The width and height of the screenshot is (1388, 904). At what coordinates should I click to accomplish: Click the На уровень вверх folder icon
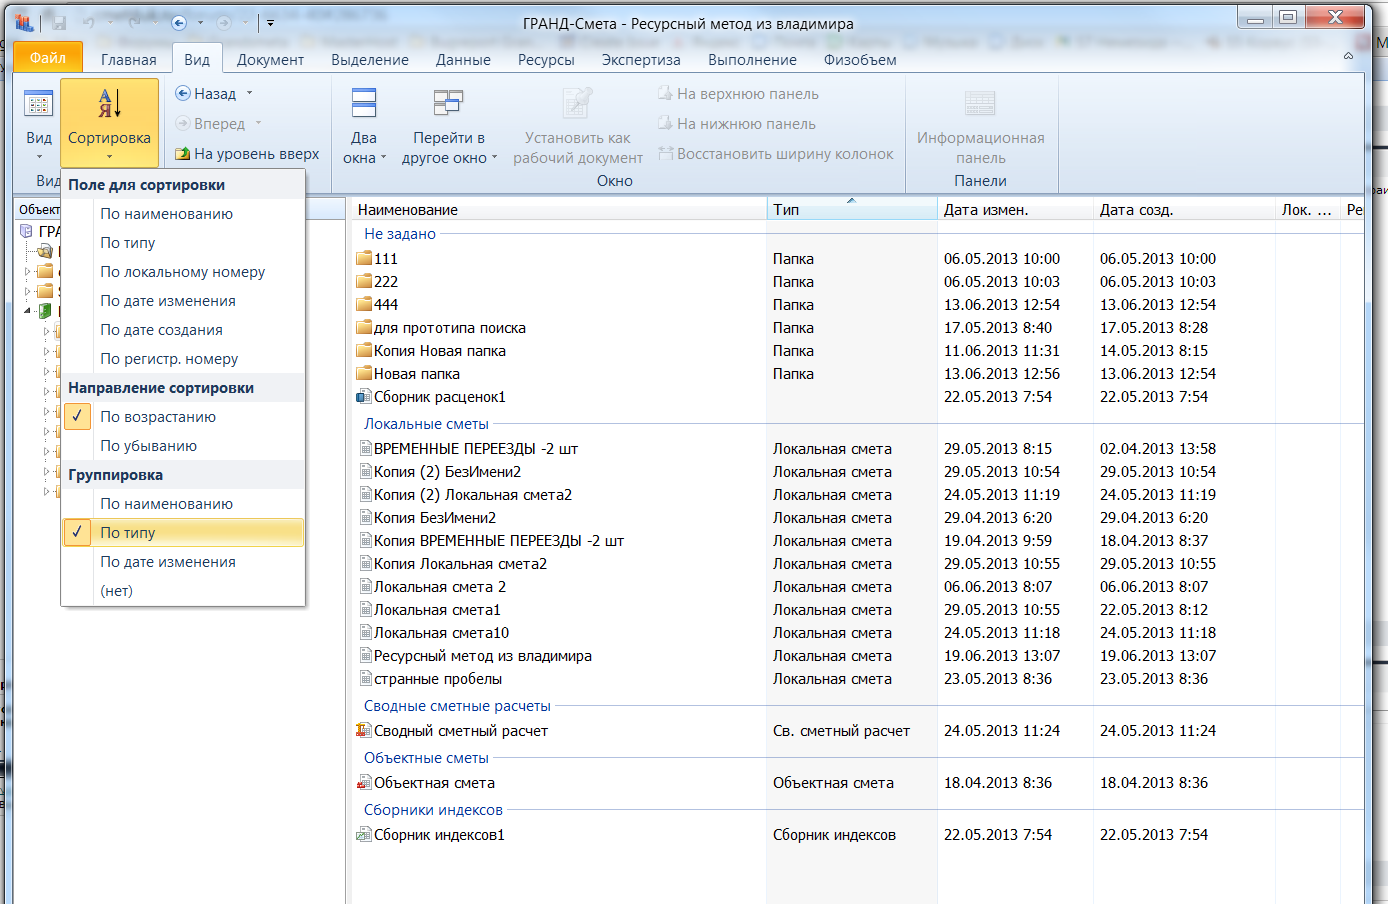[x=183, y=154]
